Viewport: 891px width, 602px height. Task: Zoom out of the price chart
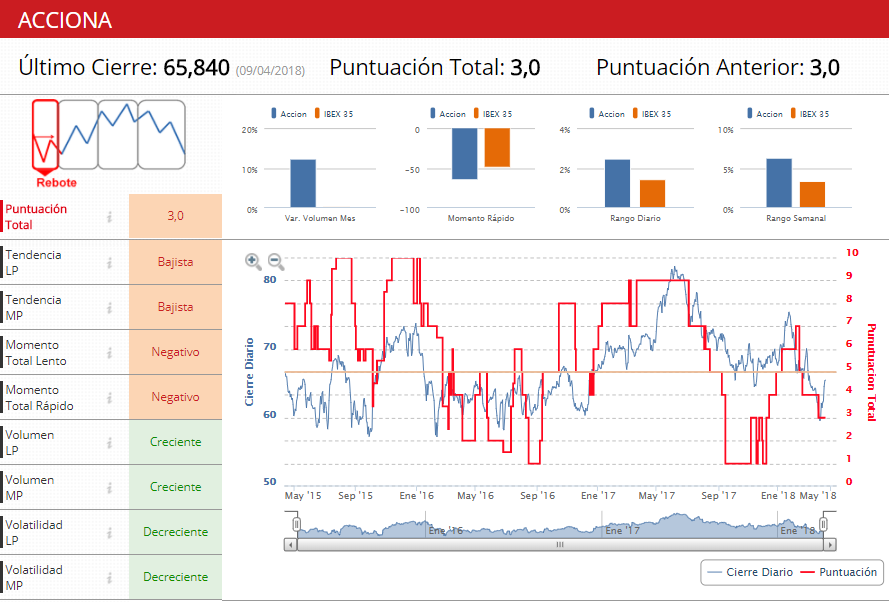pyautogui.click(x=276, y=261)
